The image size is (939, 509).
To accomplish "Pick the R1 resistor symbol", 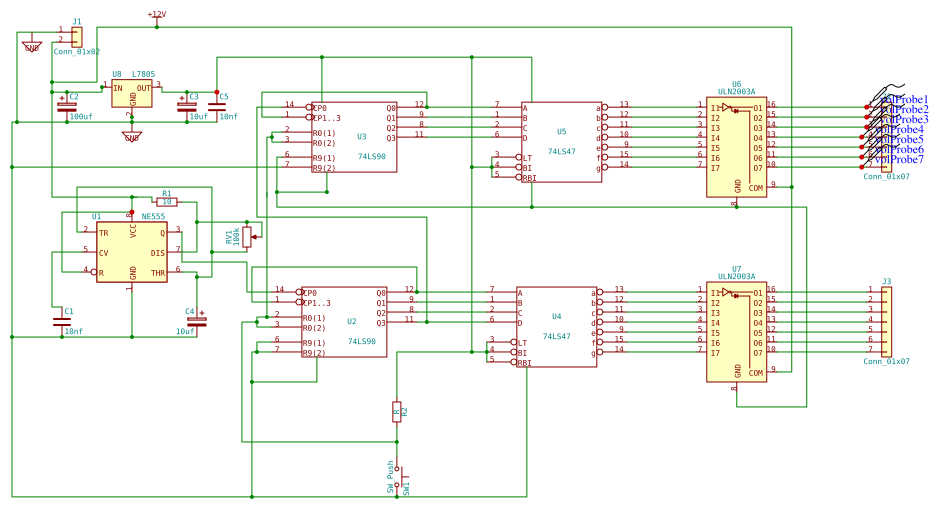I will click(x=166, y=202).
